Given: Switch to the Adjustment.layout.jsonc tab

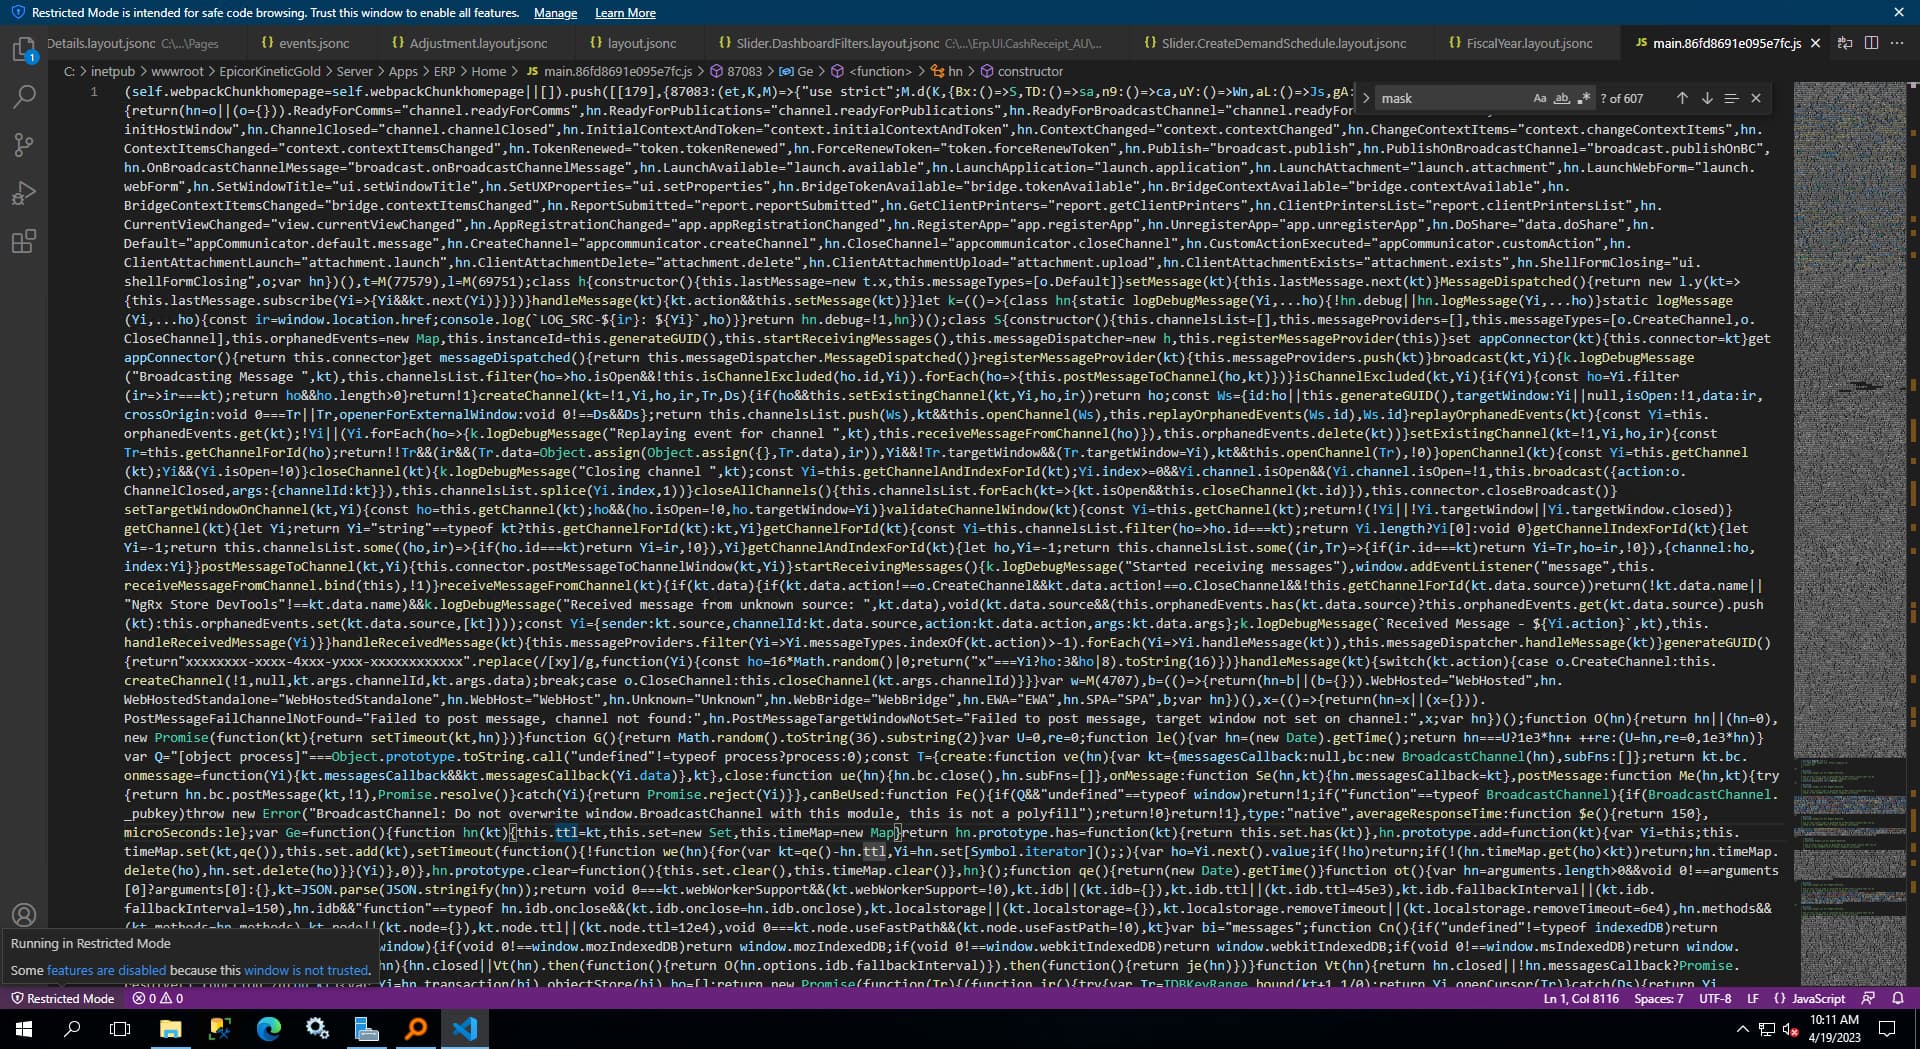Looking at the screenshot, I should point(469,43).
